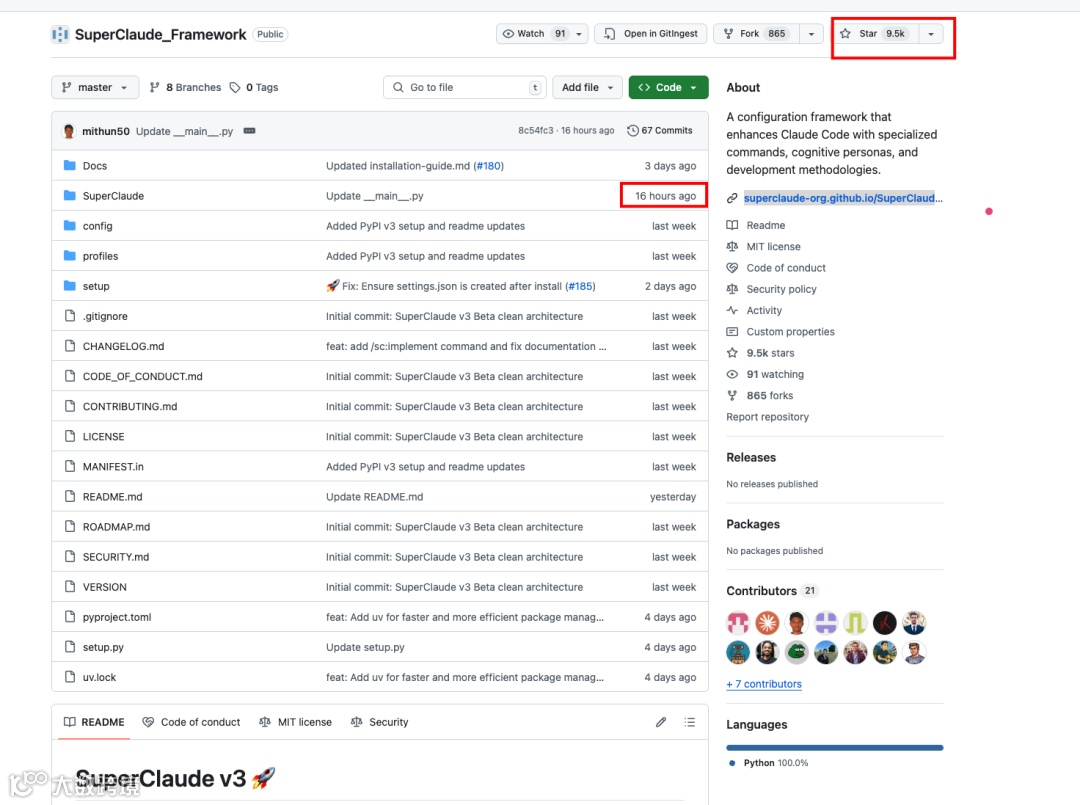The width and height of the screenshot is (1080, 805).
Task: Click the SuperClaude_Framework repository avatar icon
Action: [60, 34]
